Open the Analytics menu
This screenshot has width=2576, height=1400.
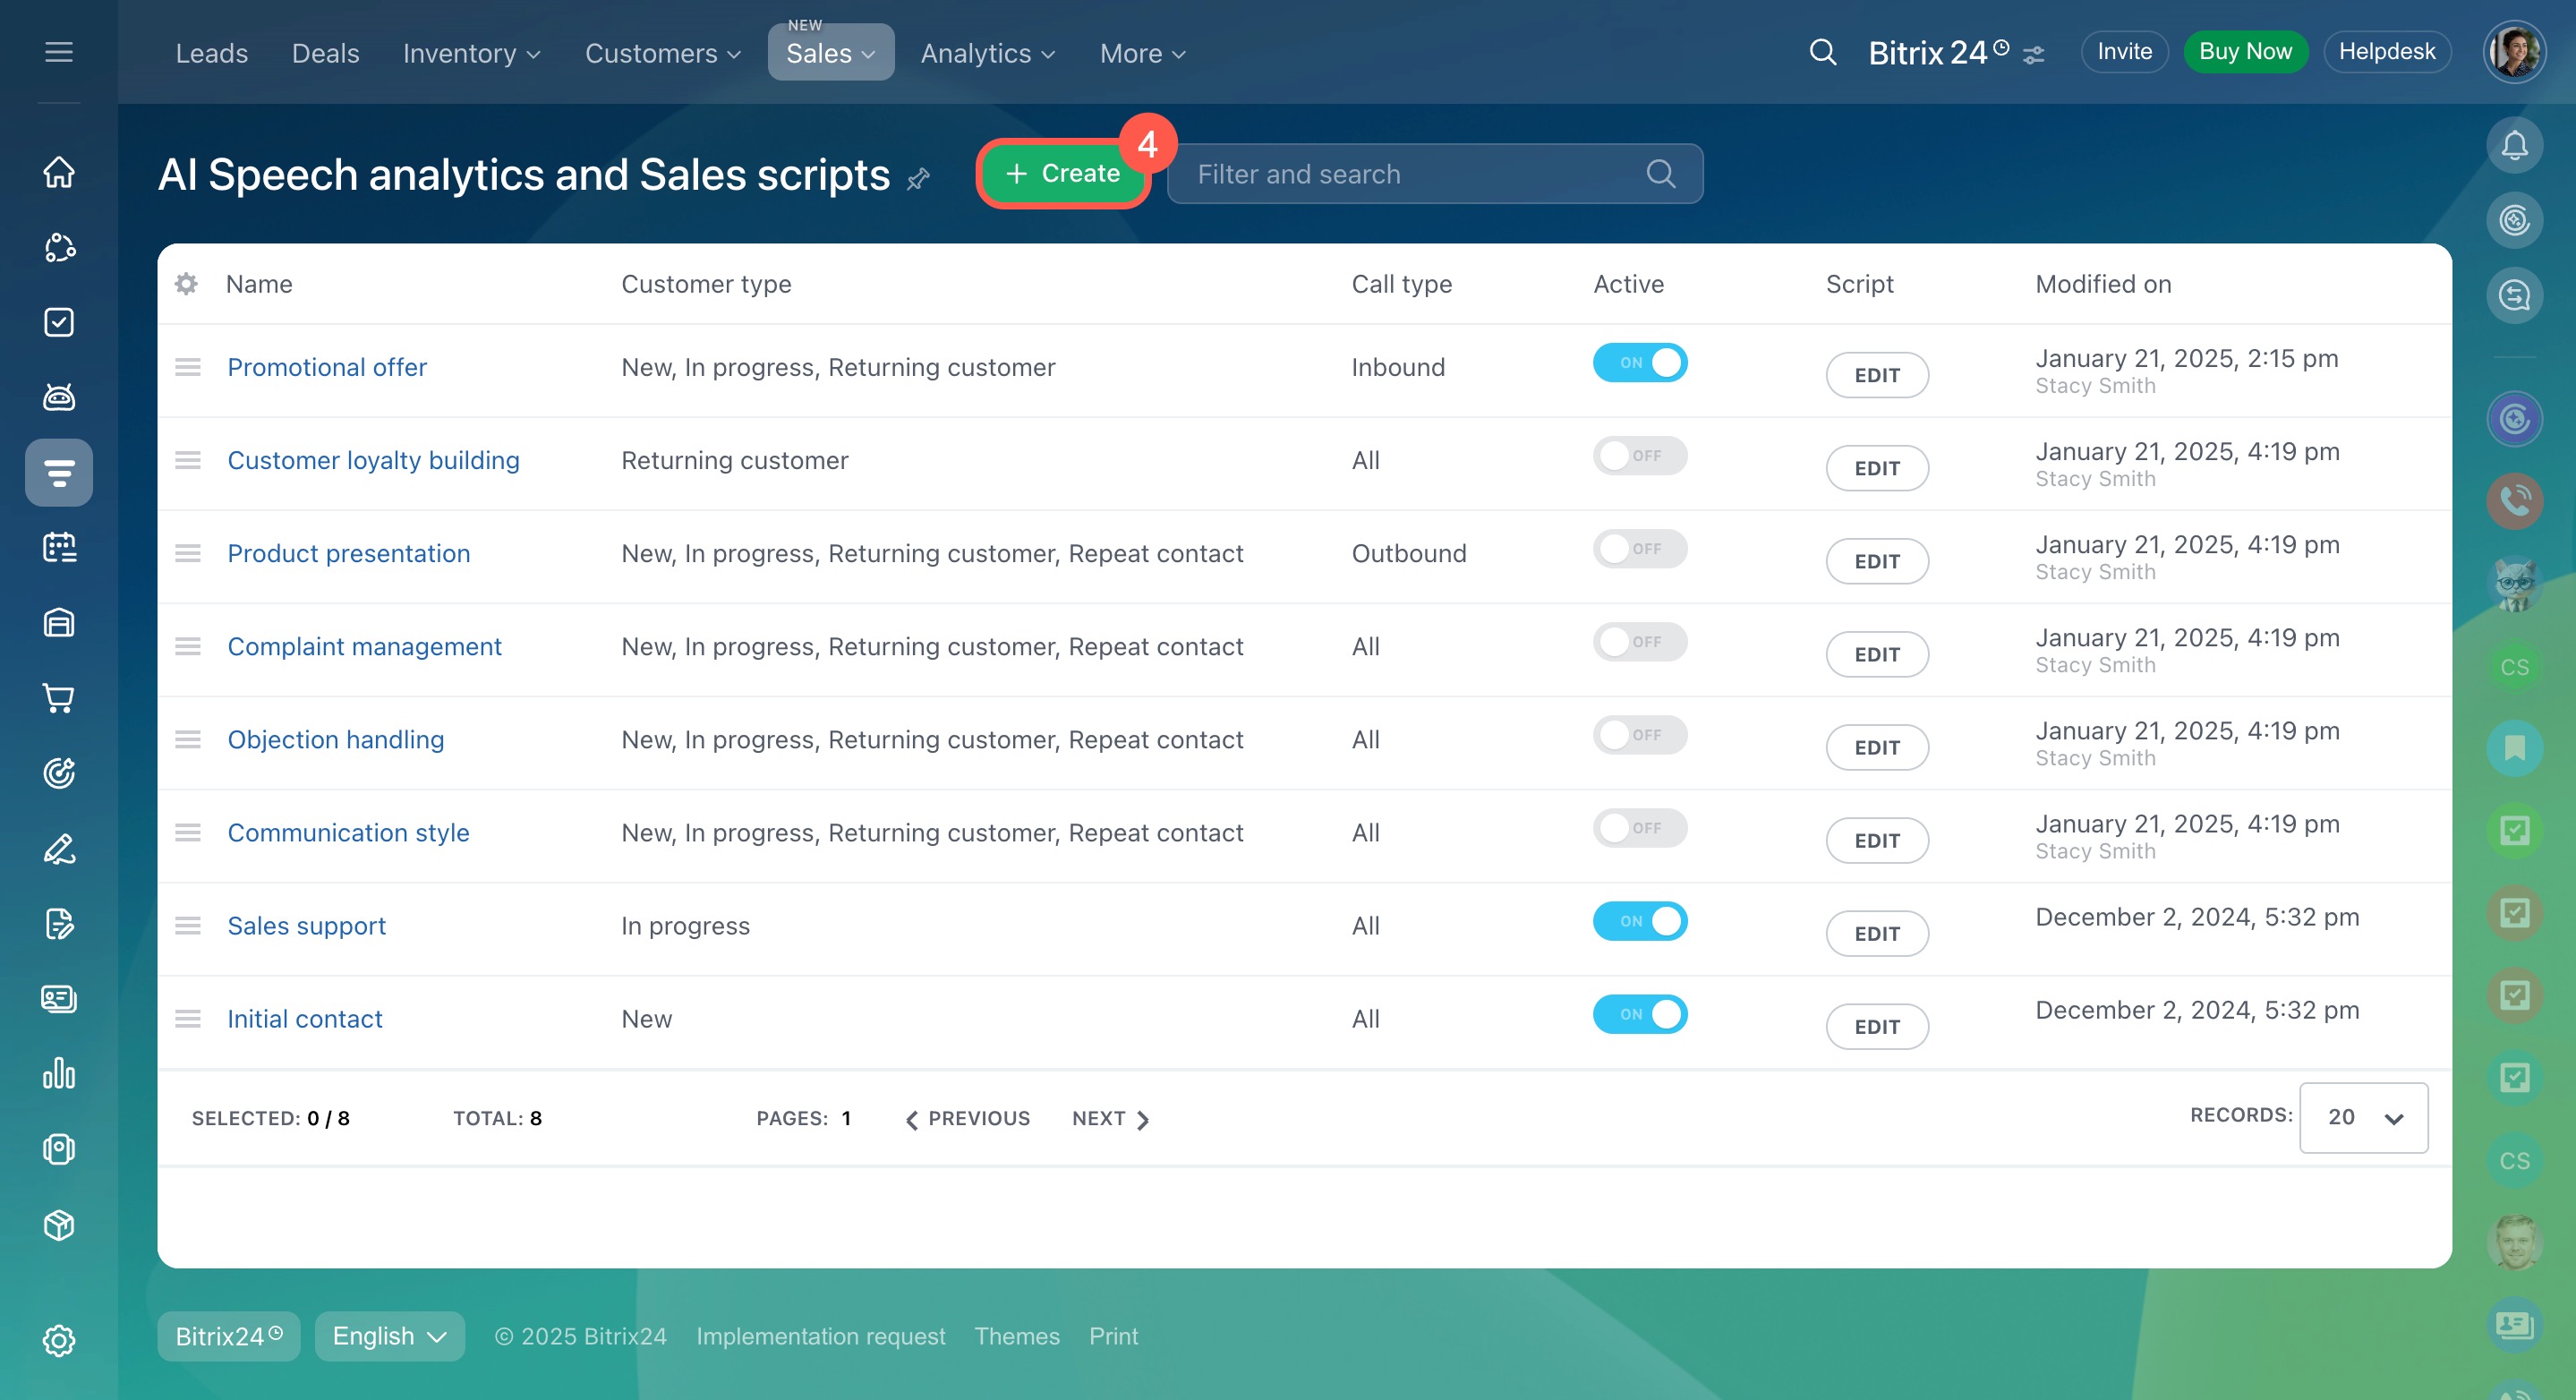click(x=987, y=53)
